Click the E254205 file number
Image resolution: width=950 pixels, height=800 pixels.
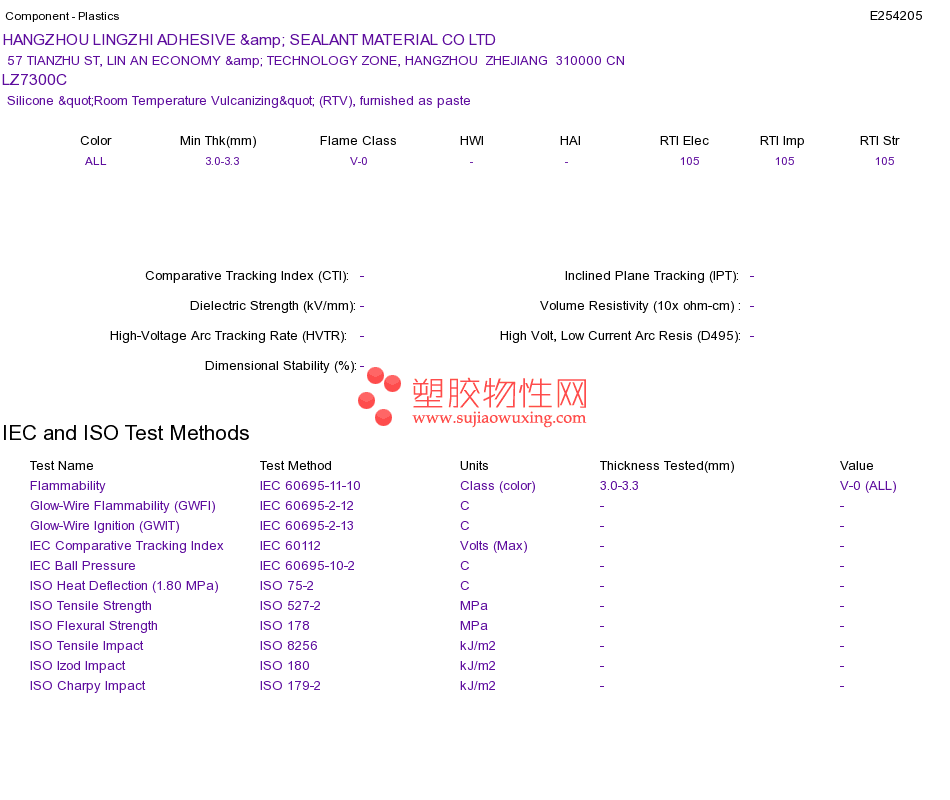[895, 16]
